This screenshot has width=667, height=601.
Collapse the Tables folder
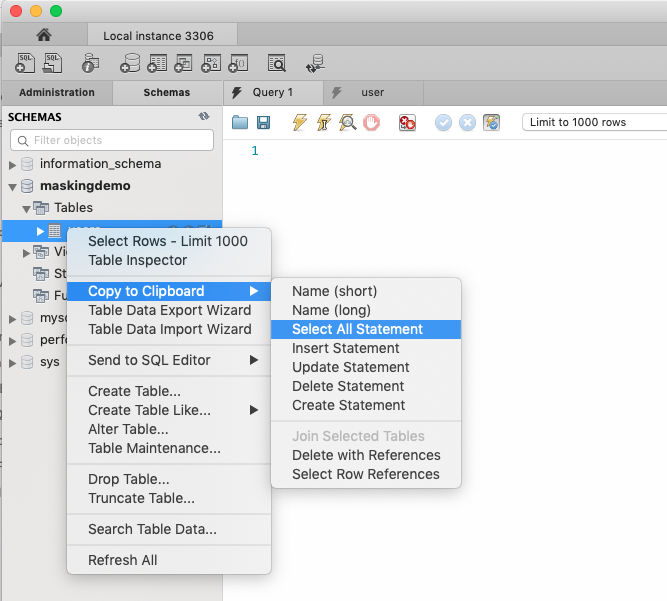click(26, 208)
